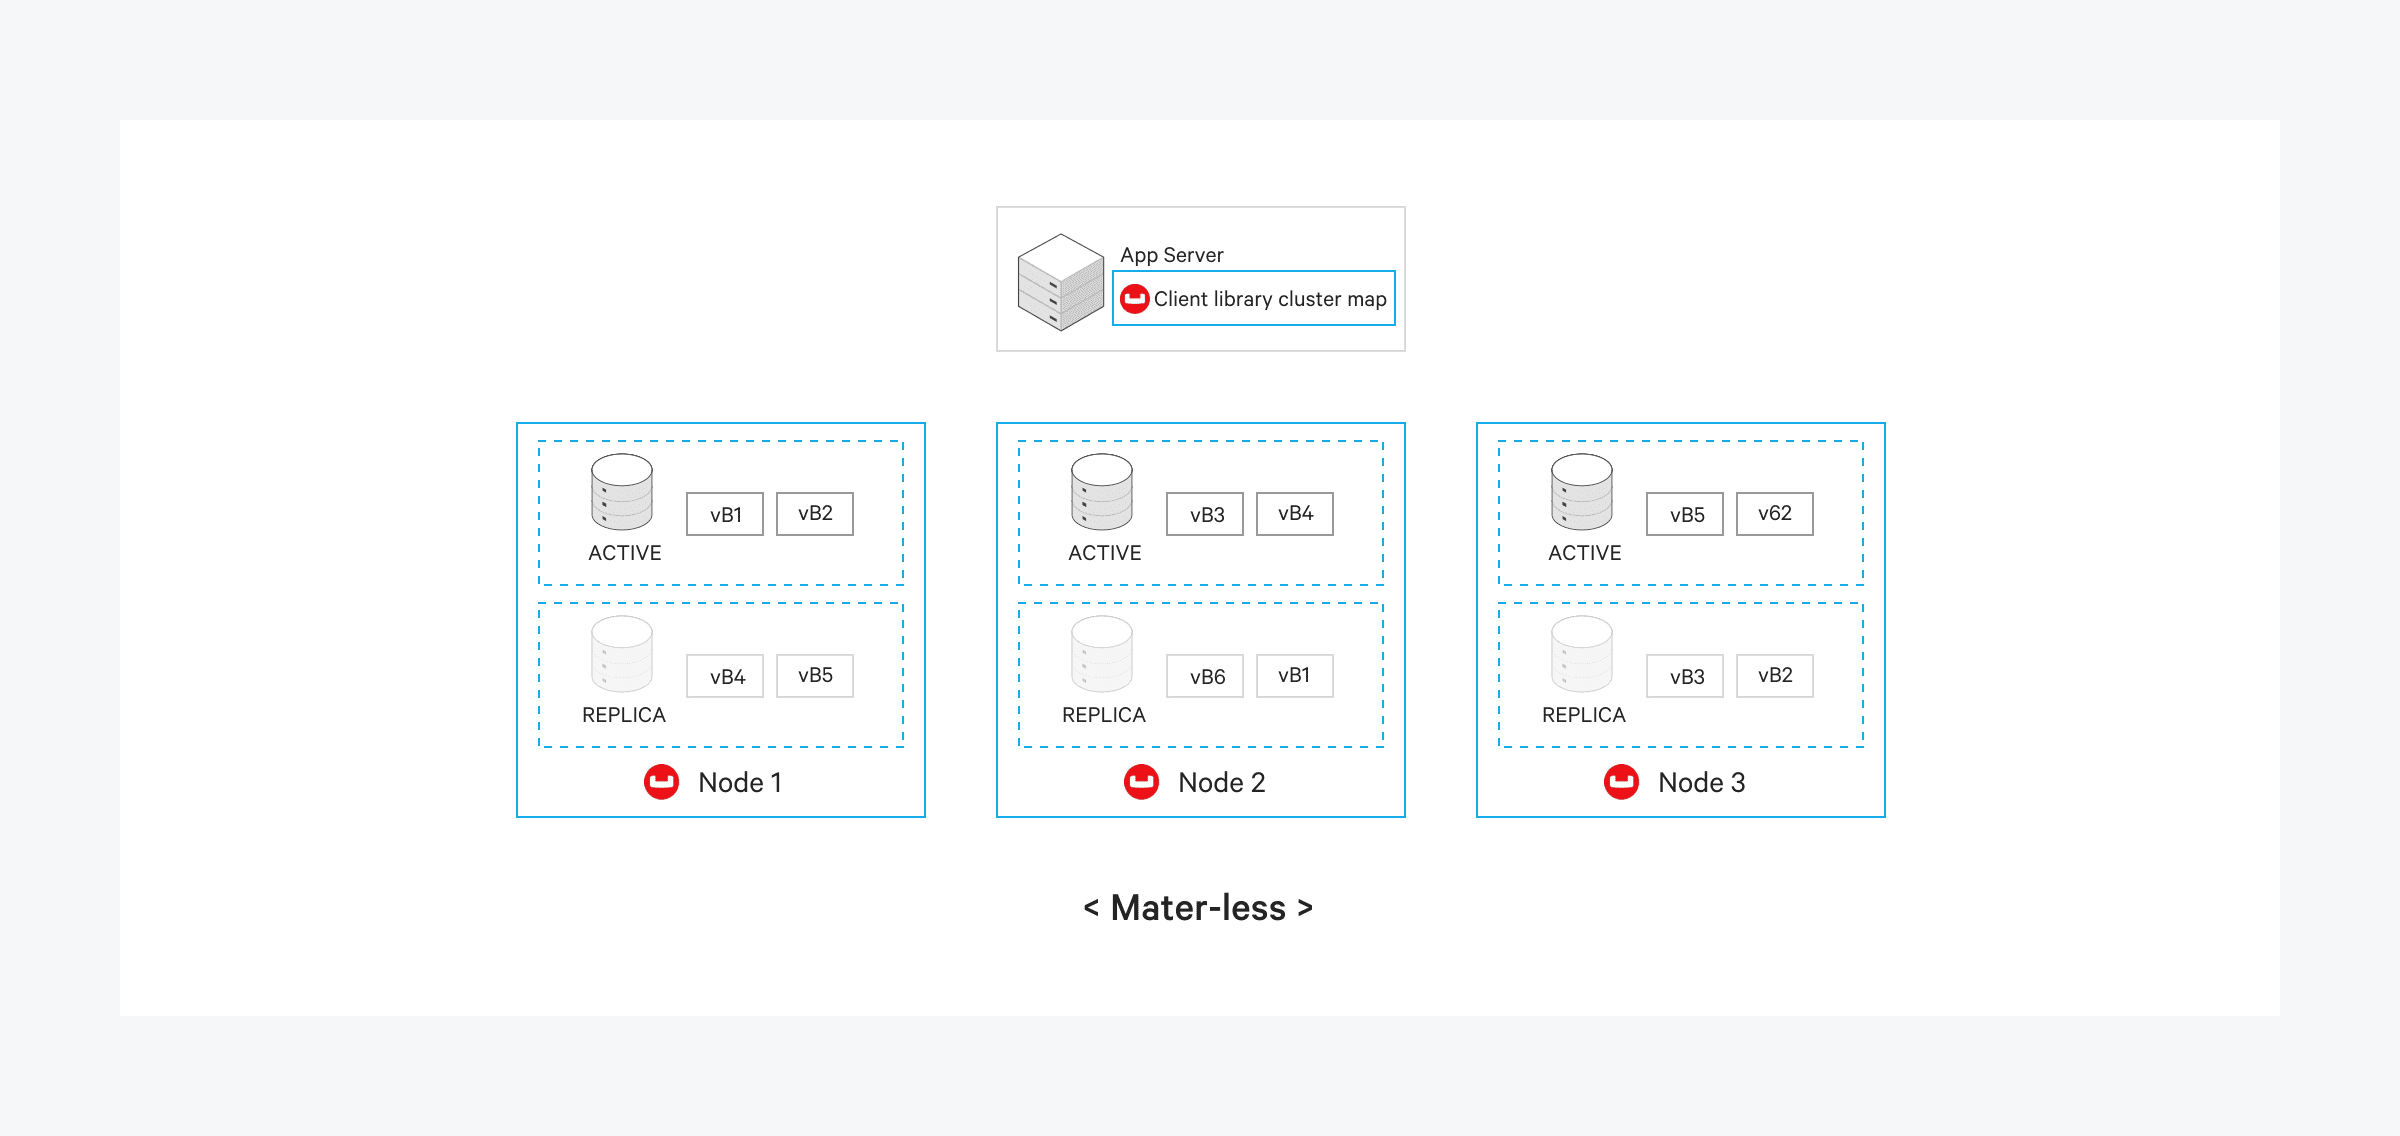The height and width of the screenshot is (1136, 2400).
Task: Click the red Couchbase logo beside Node 2
Action: (x=1141, y=782)
